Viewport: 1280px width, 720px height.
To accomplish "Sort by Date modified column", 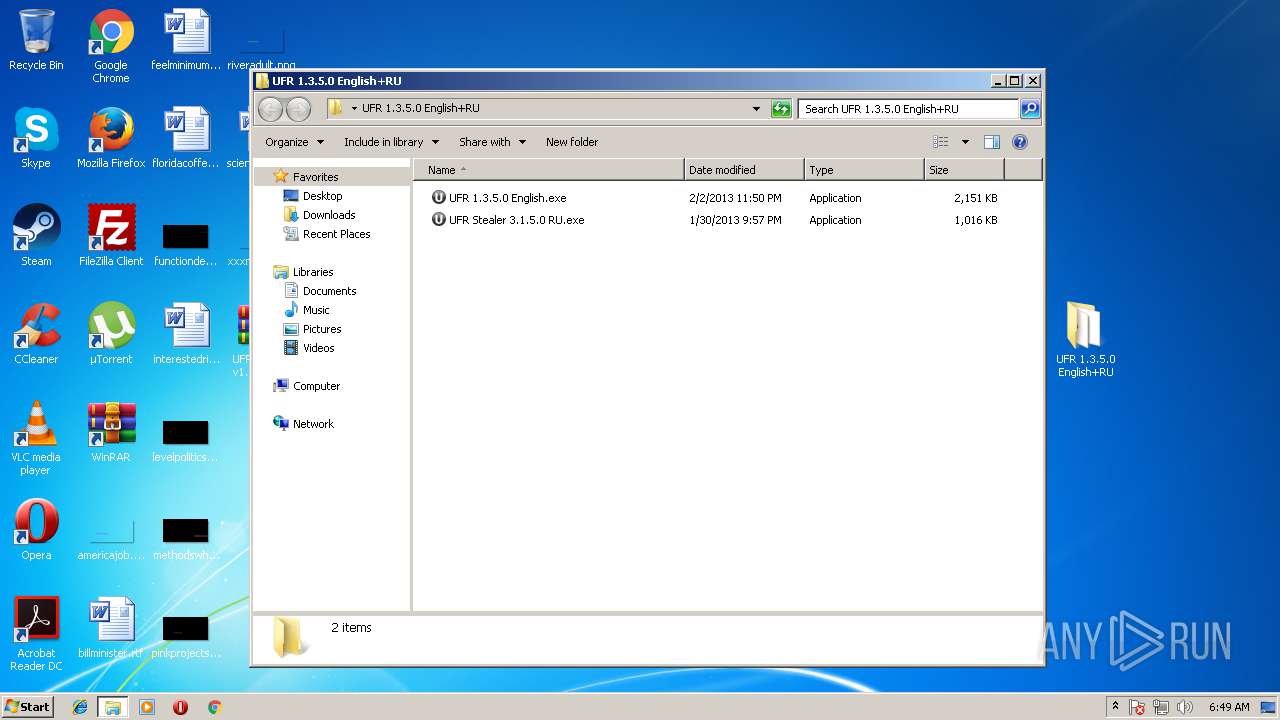I will pos(744,170).
